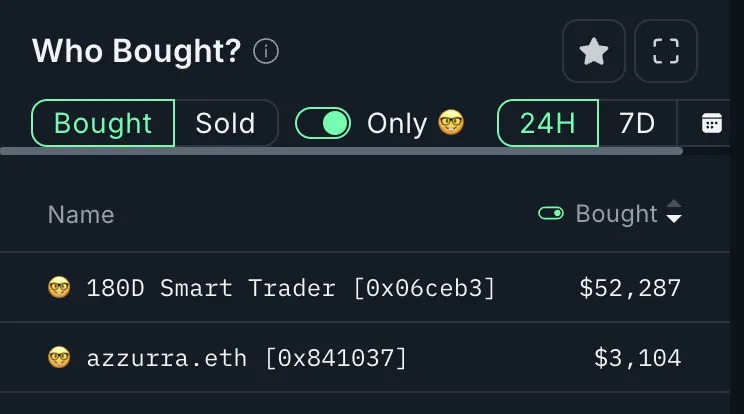Open the calendar date picker icon
Image resolution: width=744 pixels, height=414 pixels.
[711, 123]
